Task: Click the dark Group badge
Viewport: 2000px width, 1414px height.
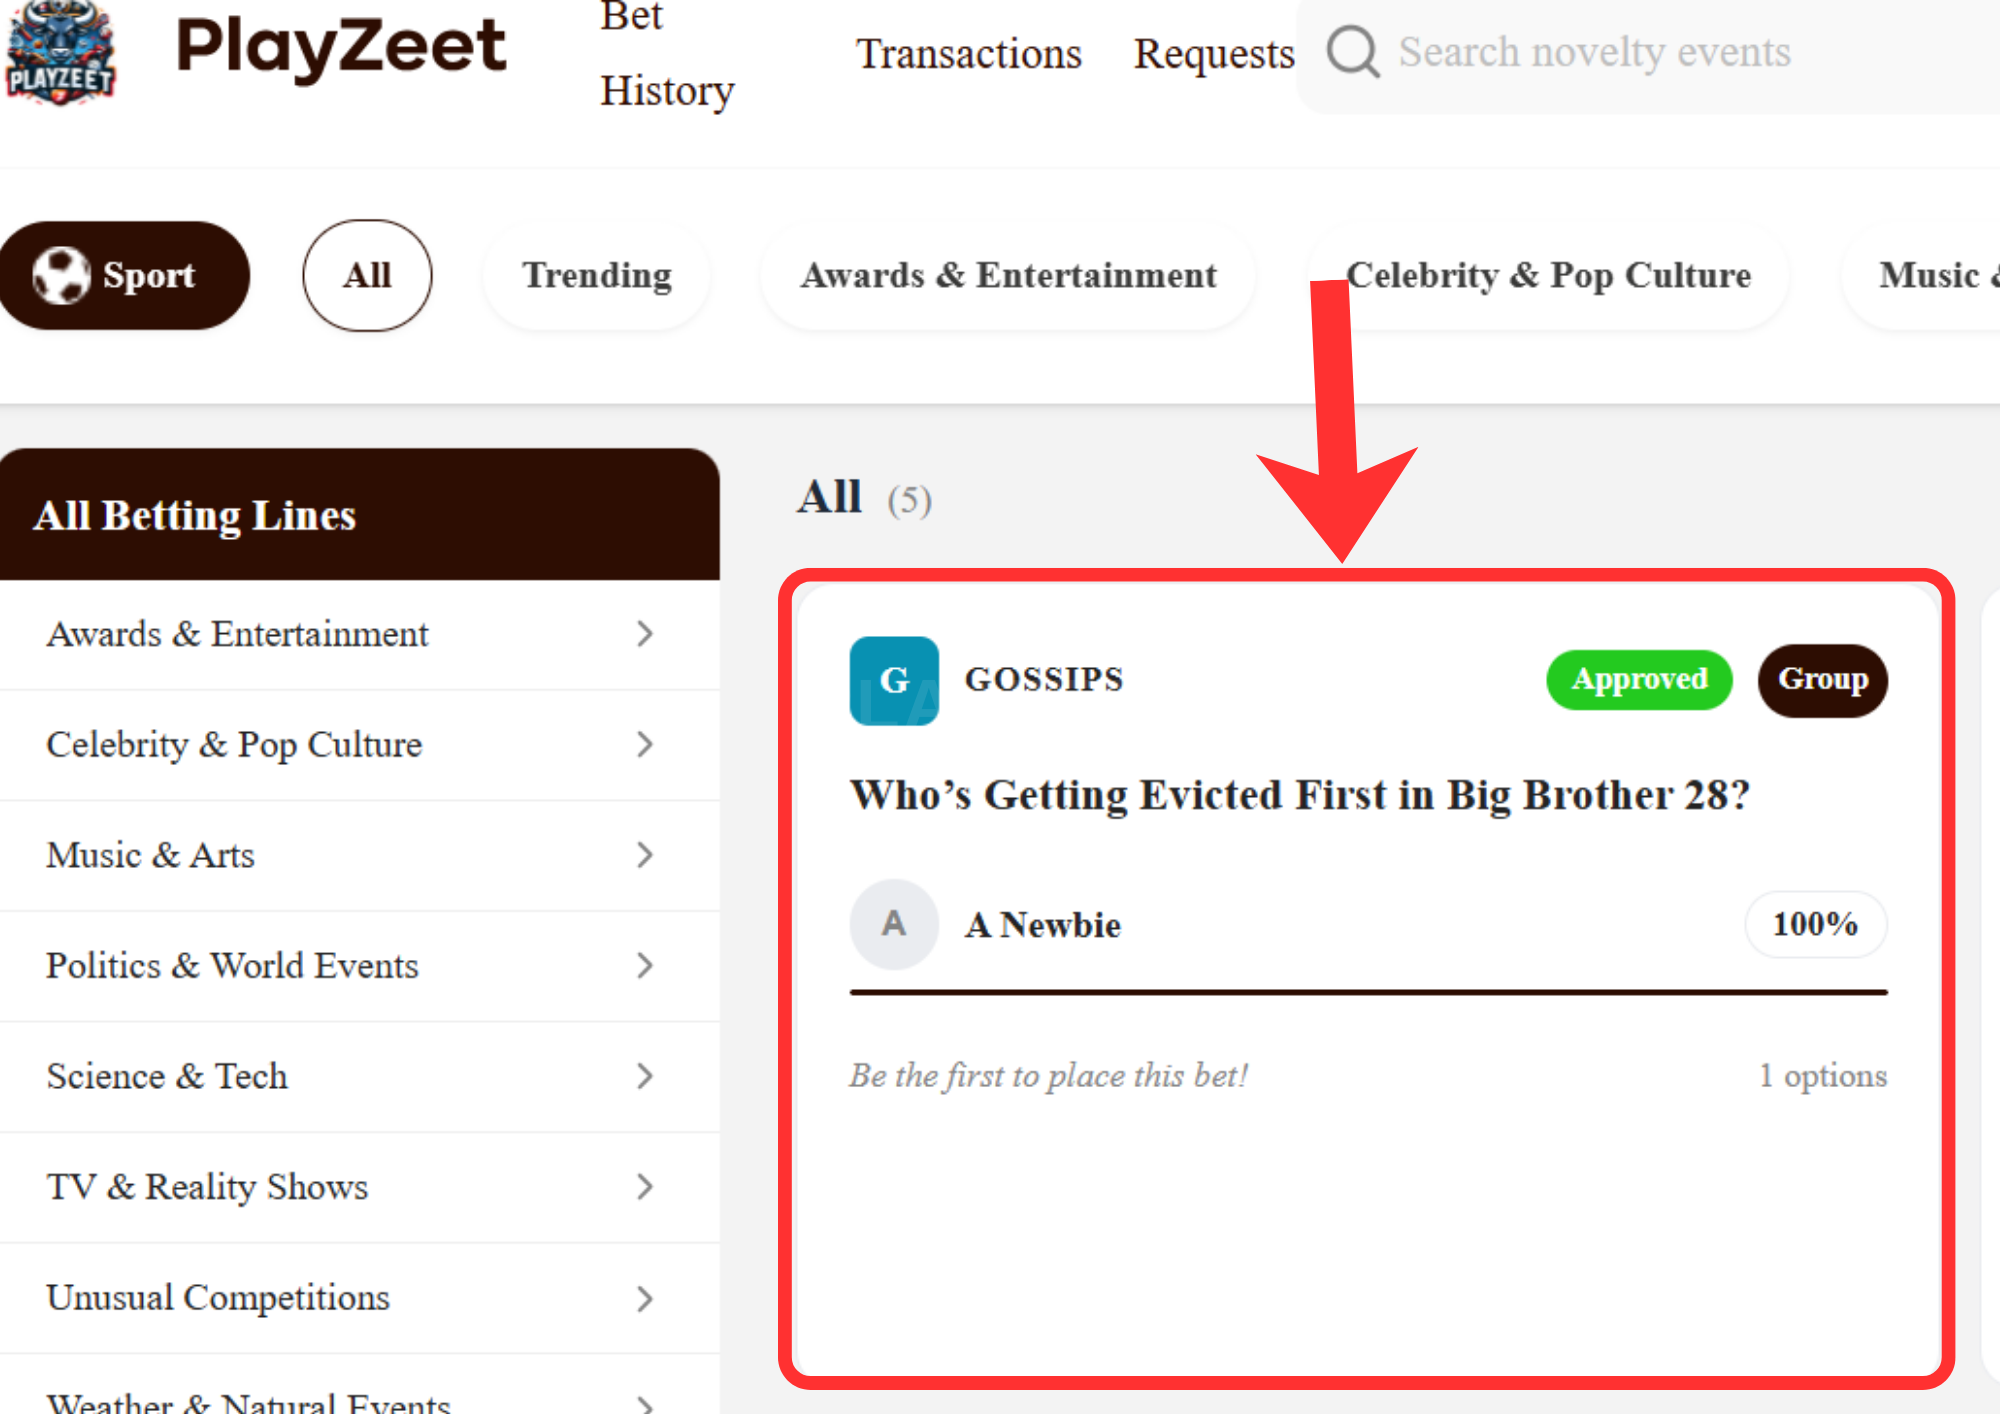Action: (1823, 680)
